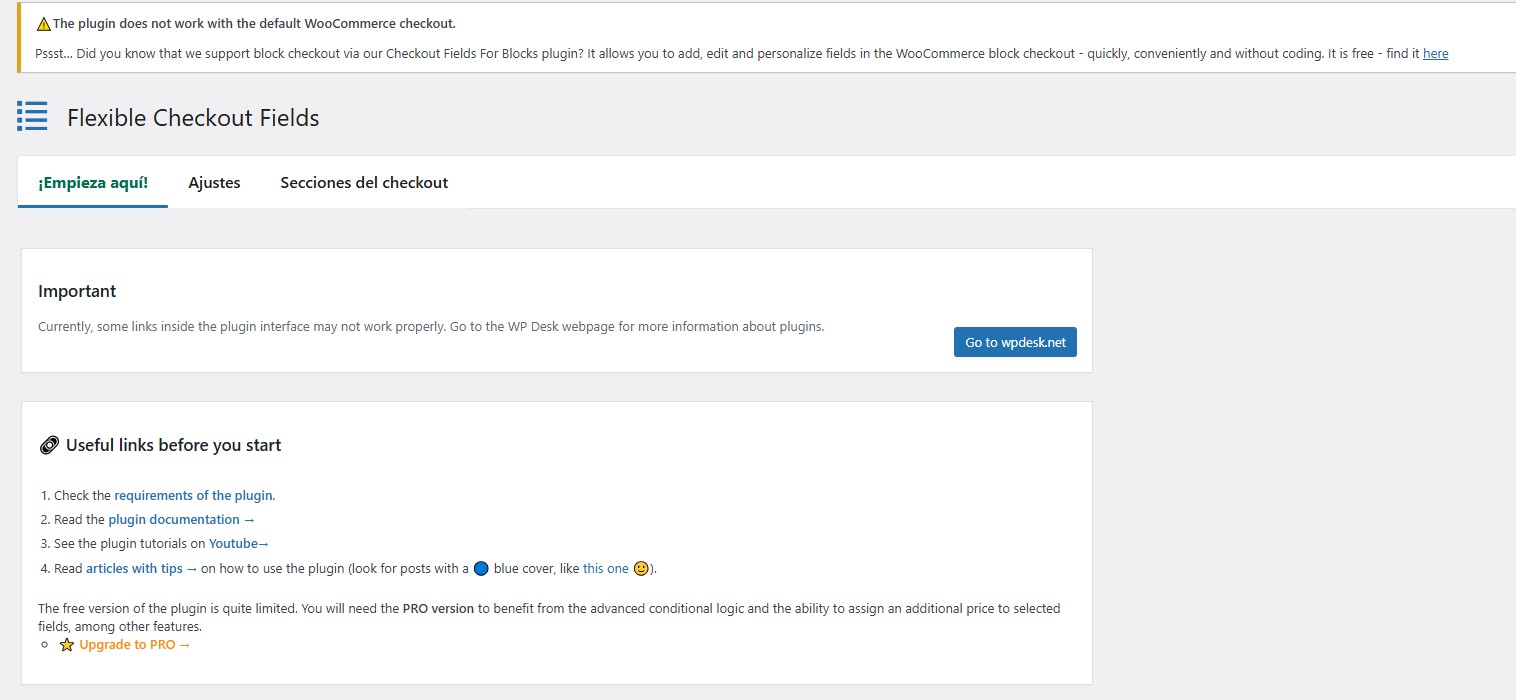1516x700 pixels.
Task: Click the bold 'PRO version' text
Action: click(x=438, y=608)
